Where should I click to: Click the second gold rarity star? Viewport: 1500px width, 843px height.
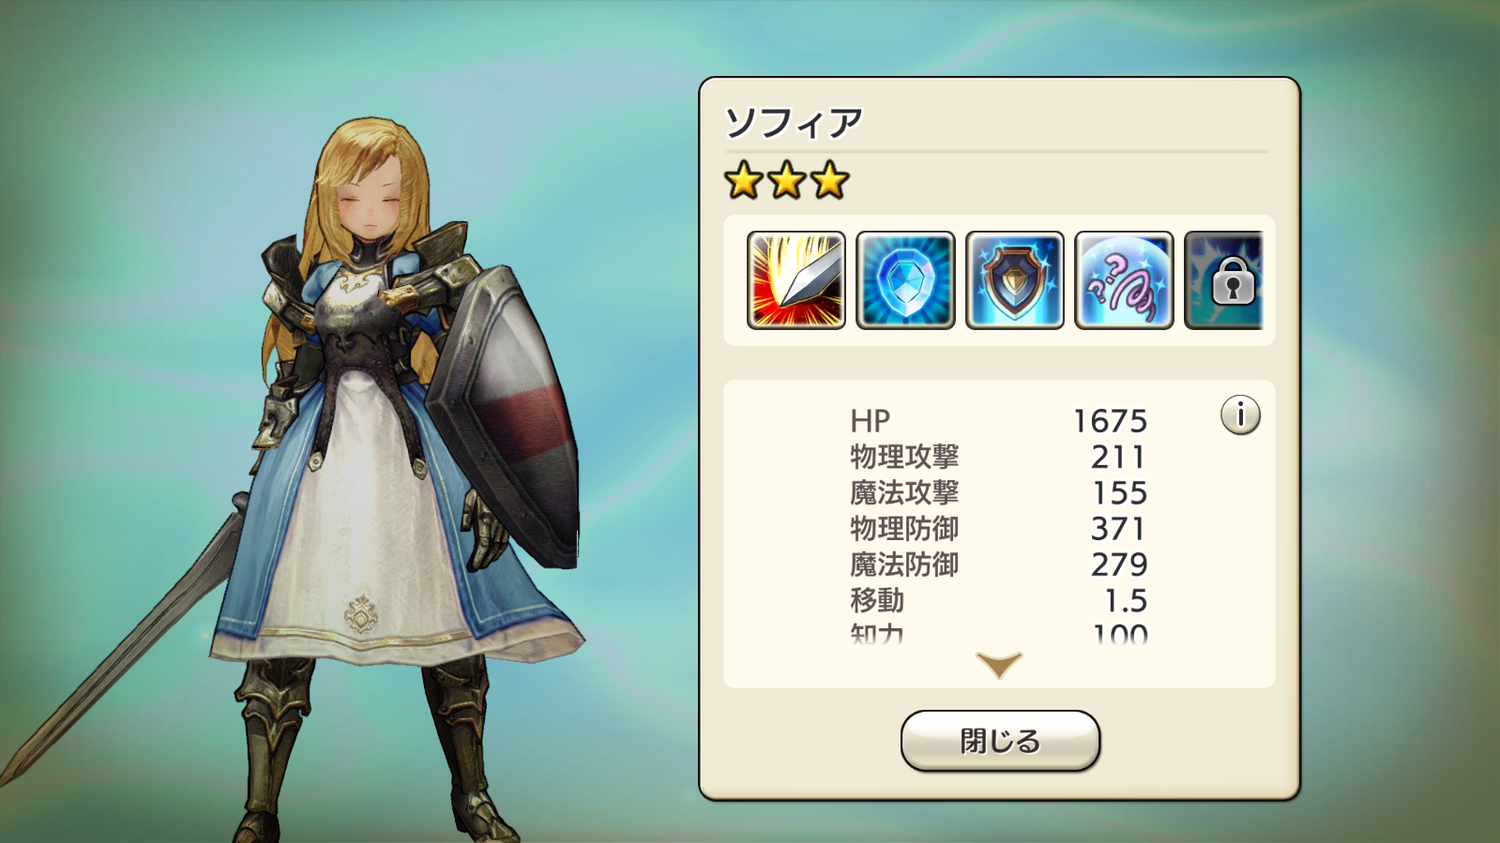787,181
